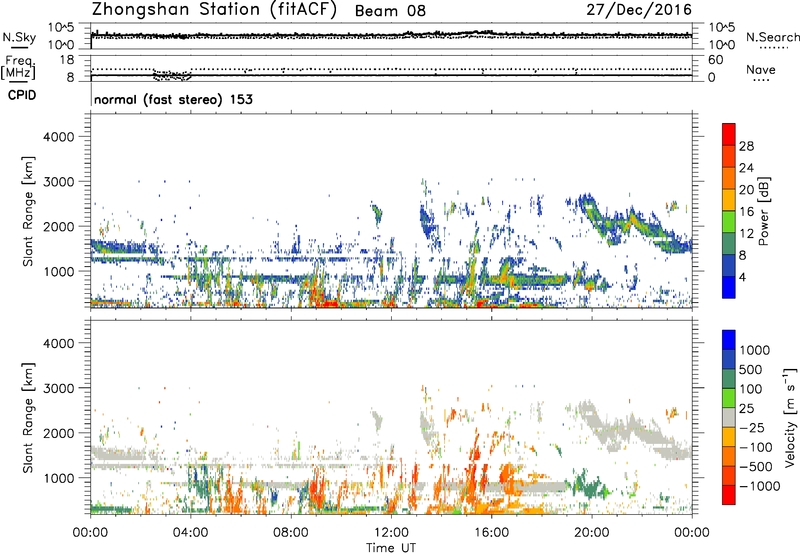Click the 18 tick on frequency axis
The image size is (800, 554).
coord(67,60)
